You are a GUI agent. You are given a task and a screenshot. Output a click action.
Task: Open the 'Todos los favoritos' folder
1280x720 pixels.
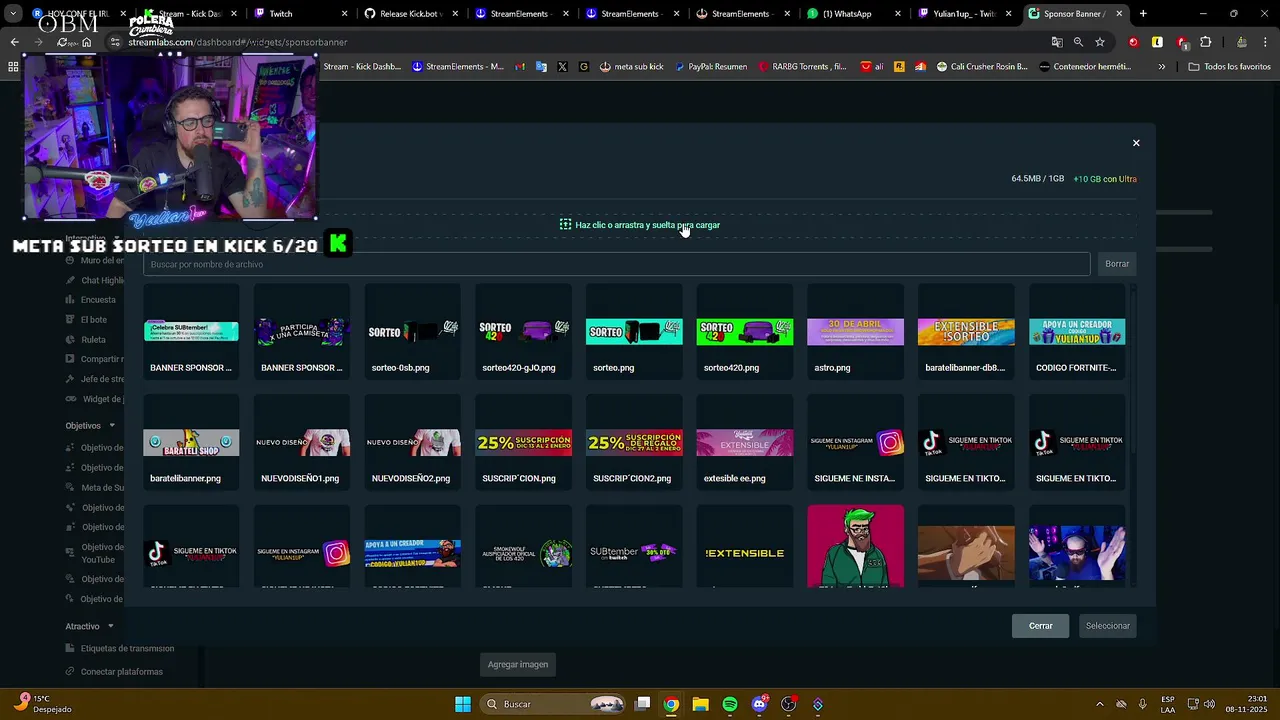pyautogui.click(x=1230, y=67)
